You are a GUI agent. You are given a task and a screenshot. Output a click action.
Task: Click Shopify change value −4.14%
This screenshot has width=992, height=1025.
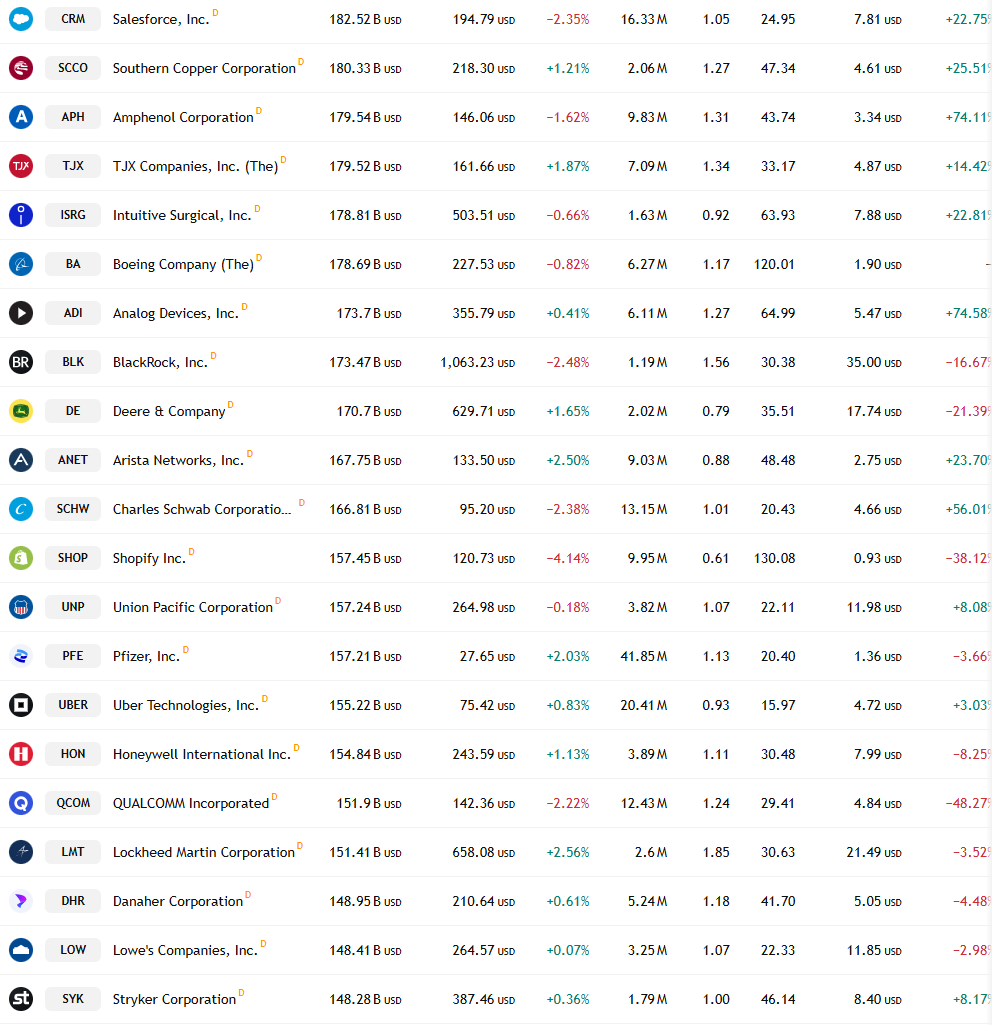click(568, 559)
